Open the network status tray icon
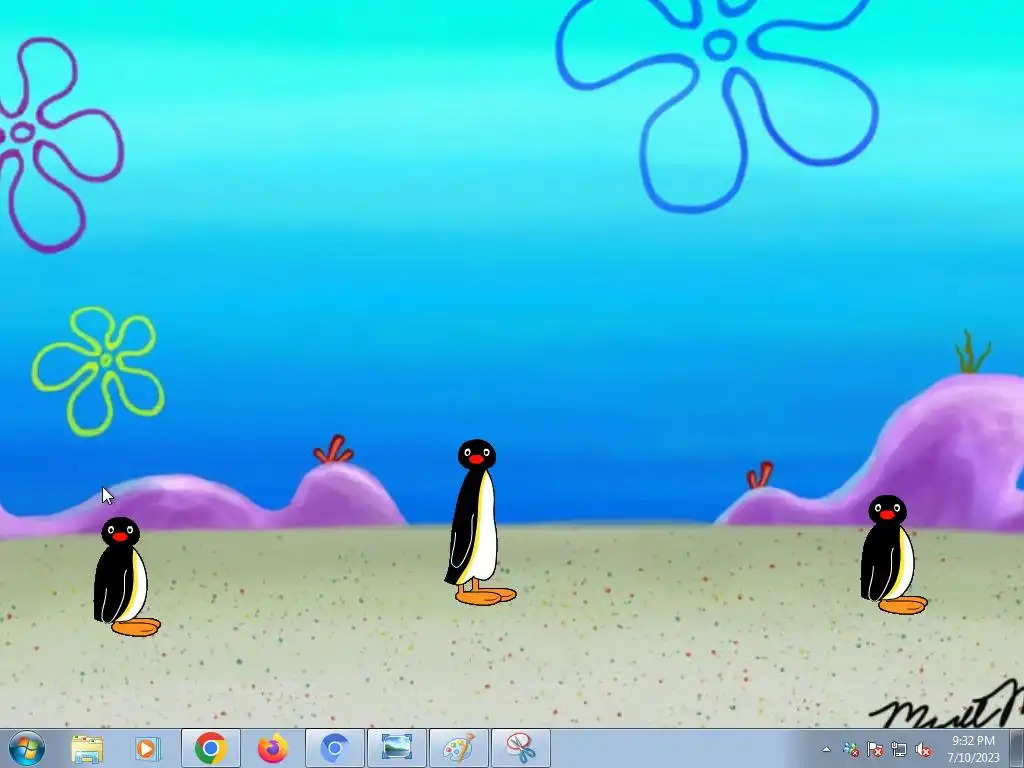Image resolution: width=1024 pixels, height=768 pixels. [x=899, y=749]
